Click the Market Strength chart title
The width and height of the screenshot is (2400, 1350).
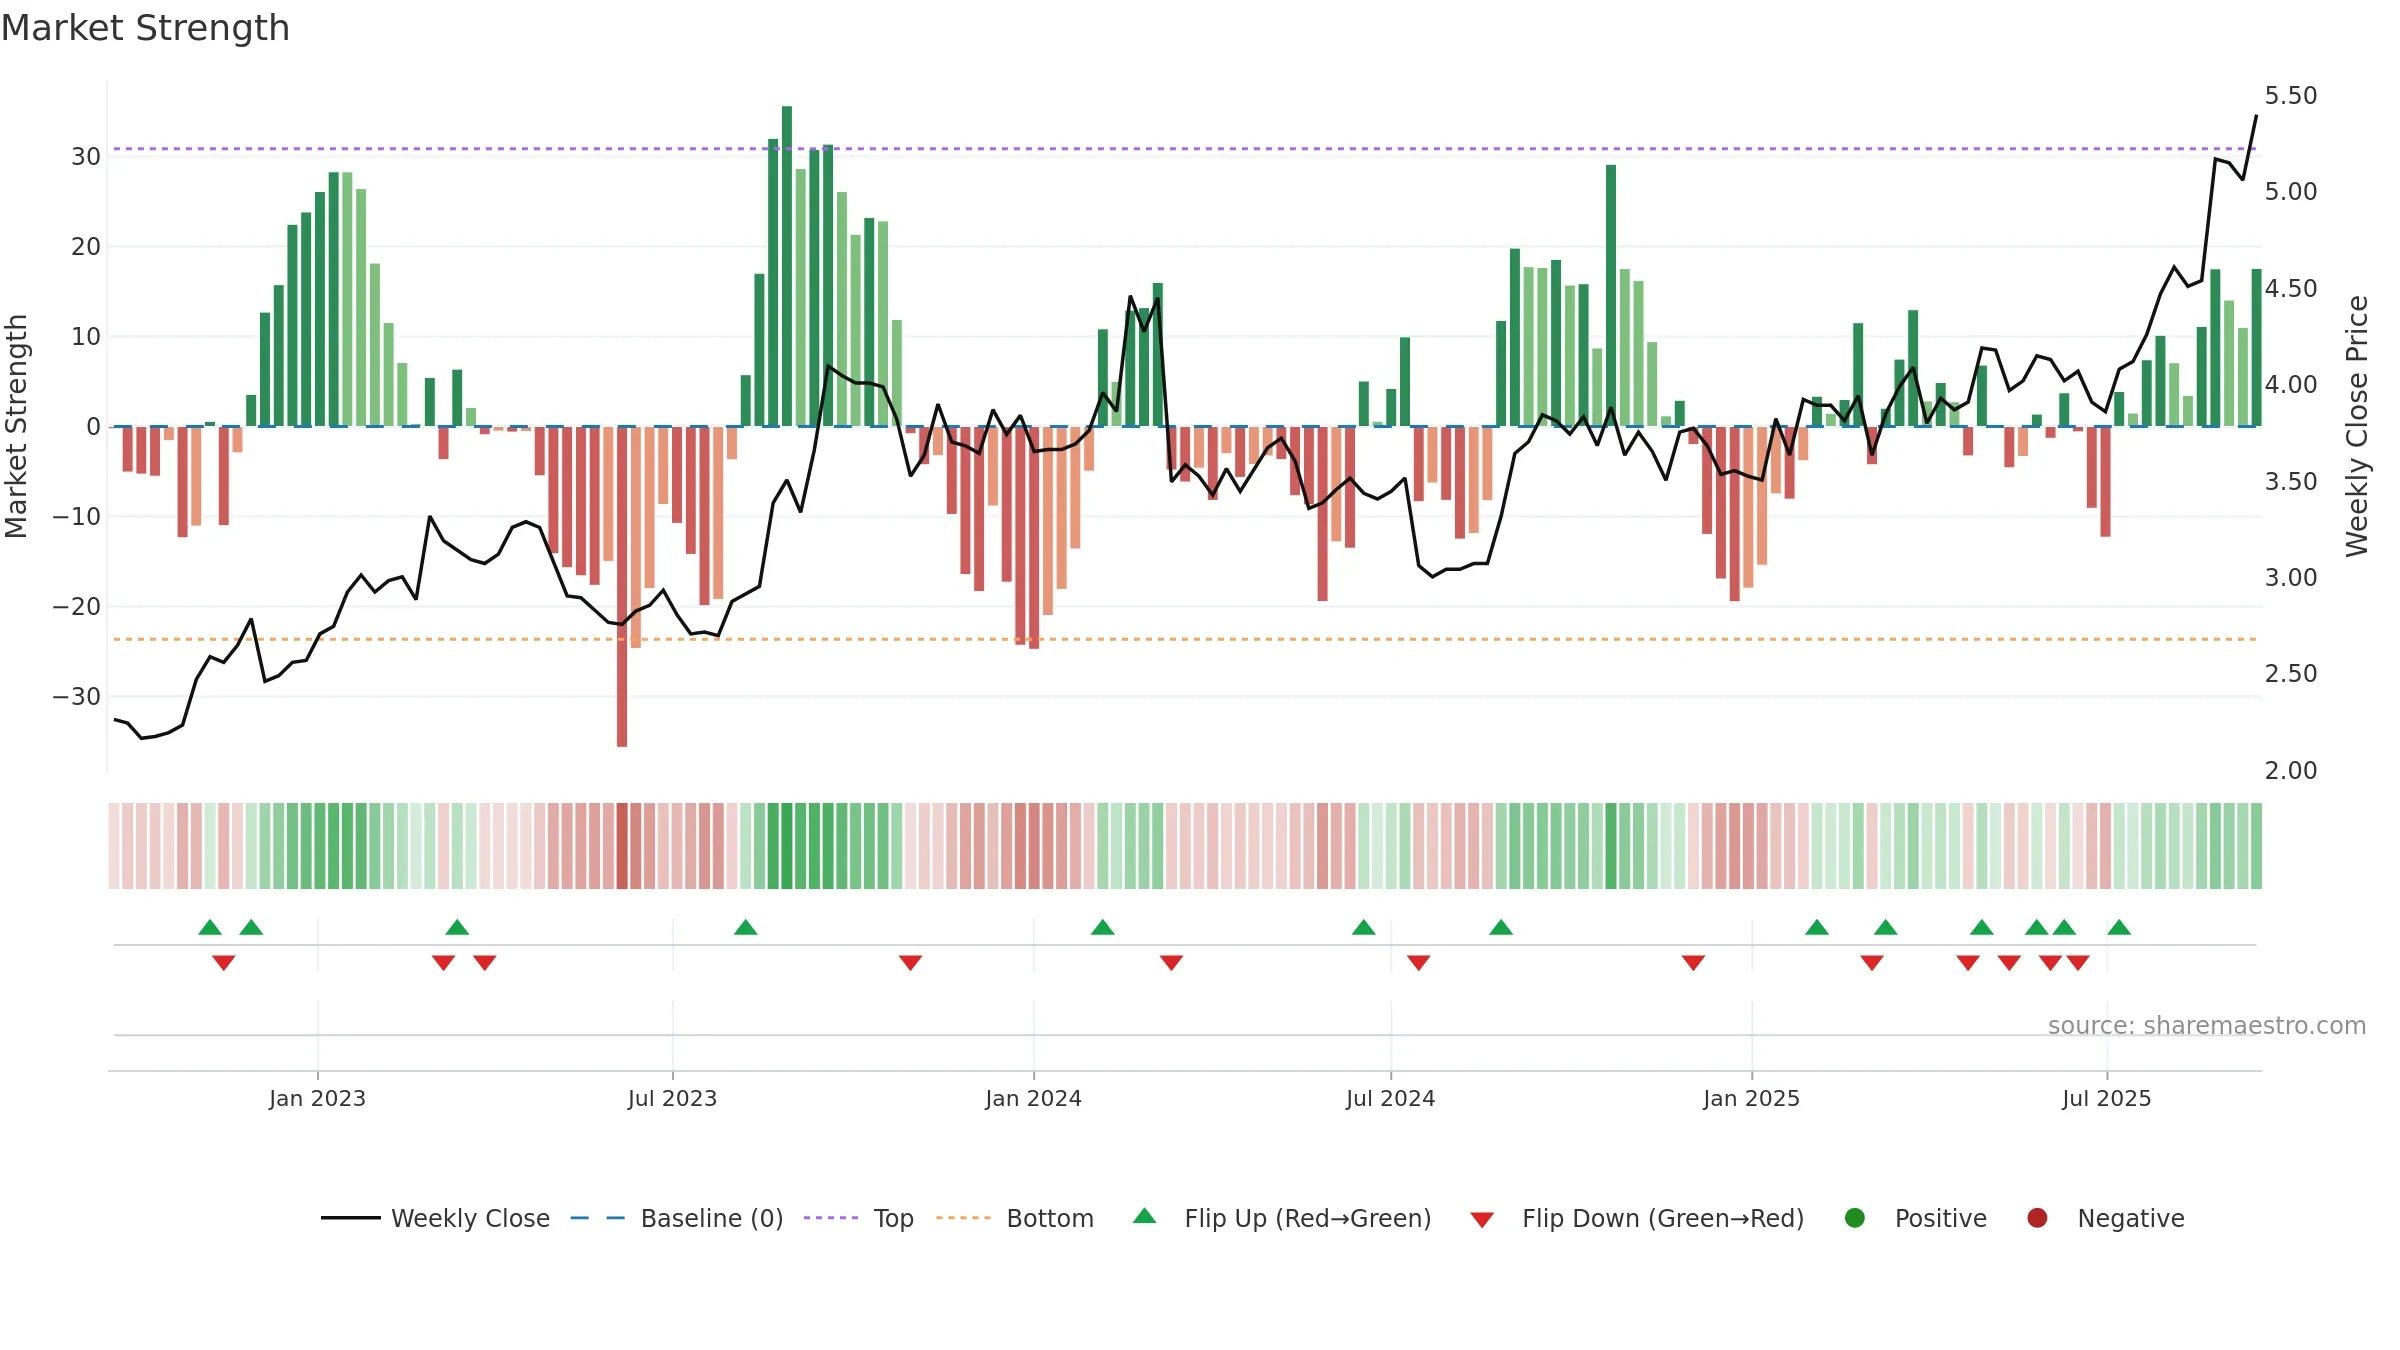point(145,28)
